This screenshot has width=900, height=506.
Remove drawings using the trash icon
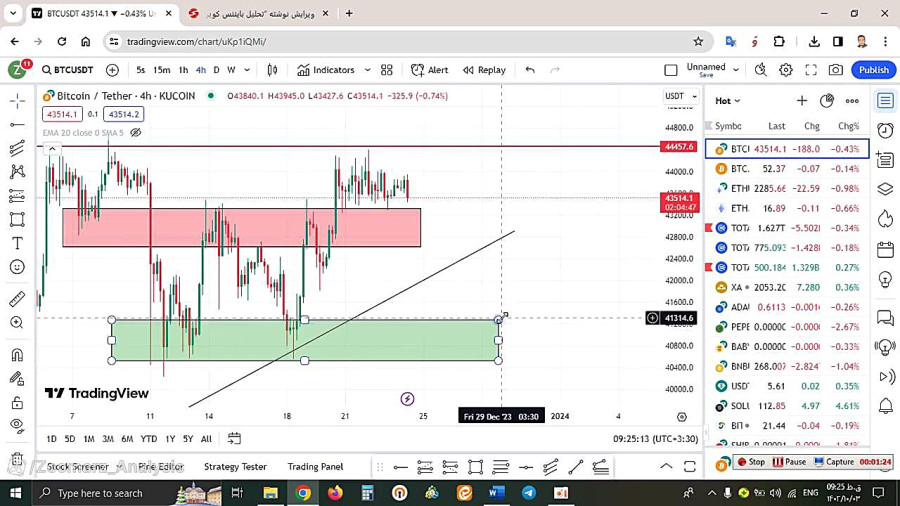pos(17,459)
